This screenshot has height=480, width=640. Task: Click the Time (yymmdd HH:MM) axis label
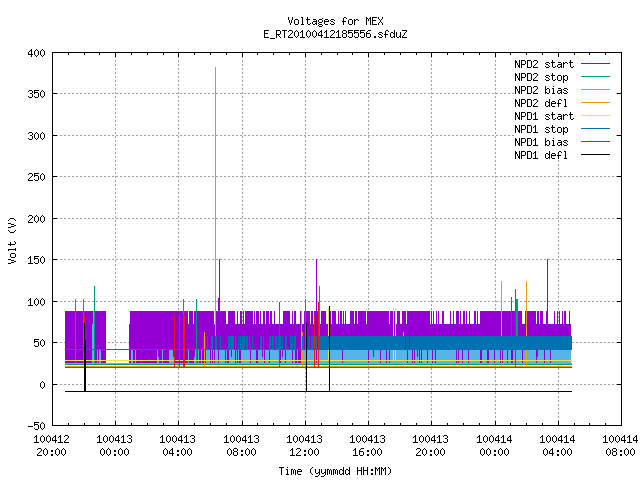[x=335, y=471]
